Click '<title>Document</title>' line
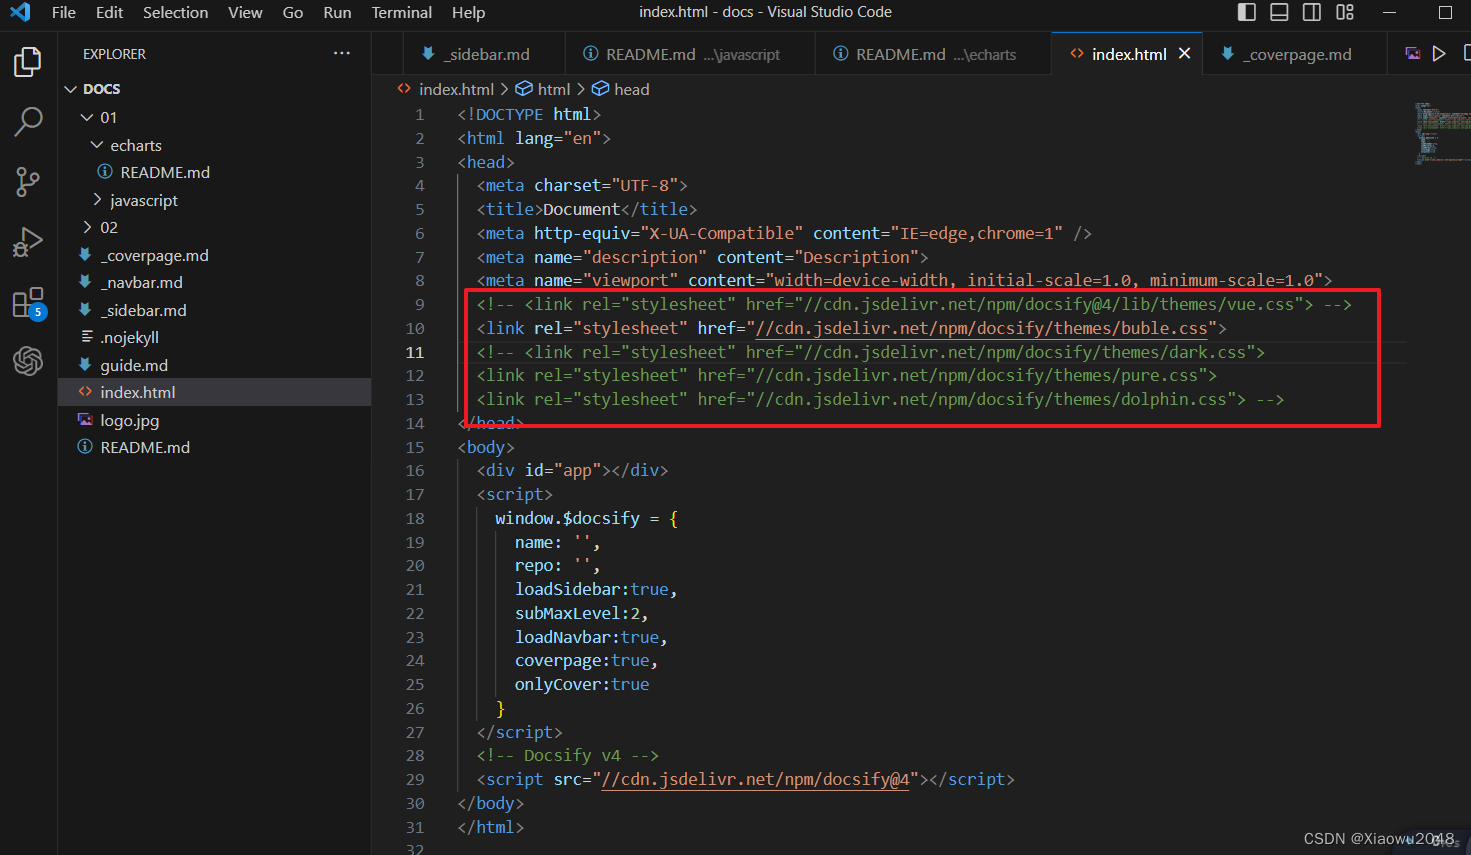 click(x=587, y=209)
